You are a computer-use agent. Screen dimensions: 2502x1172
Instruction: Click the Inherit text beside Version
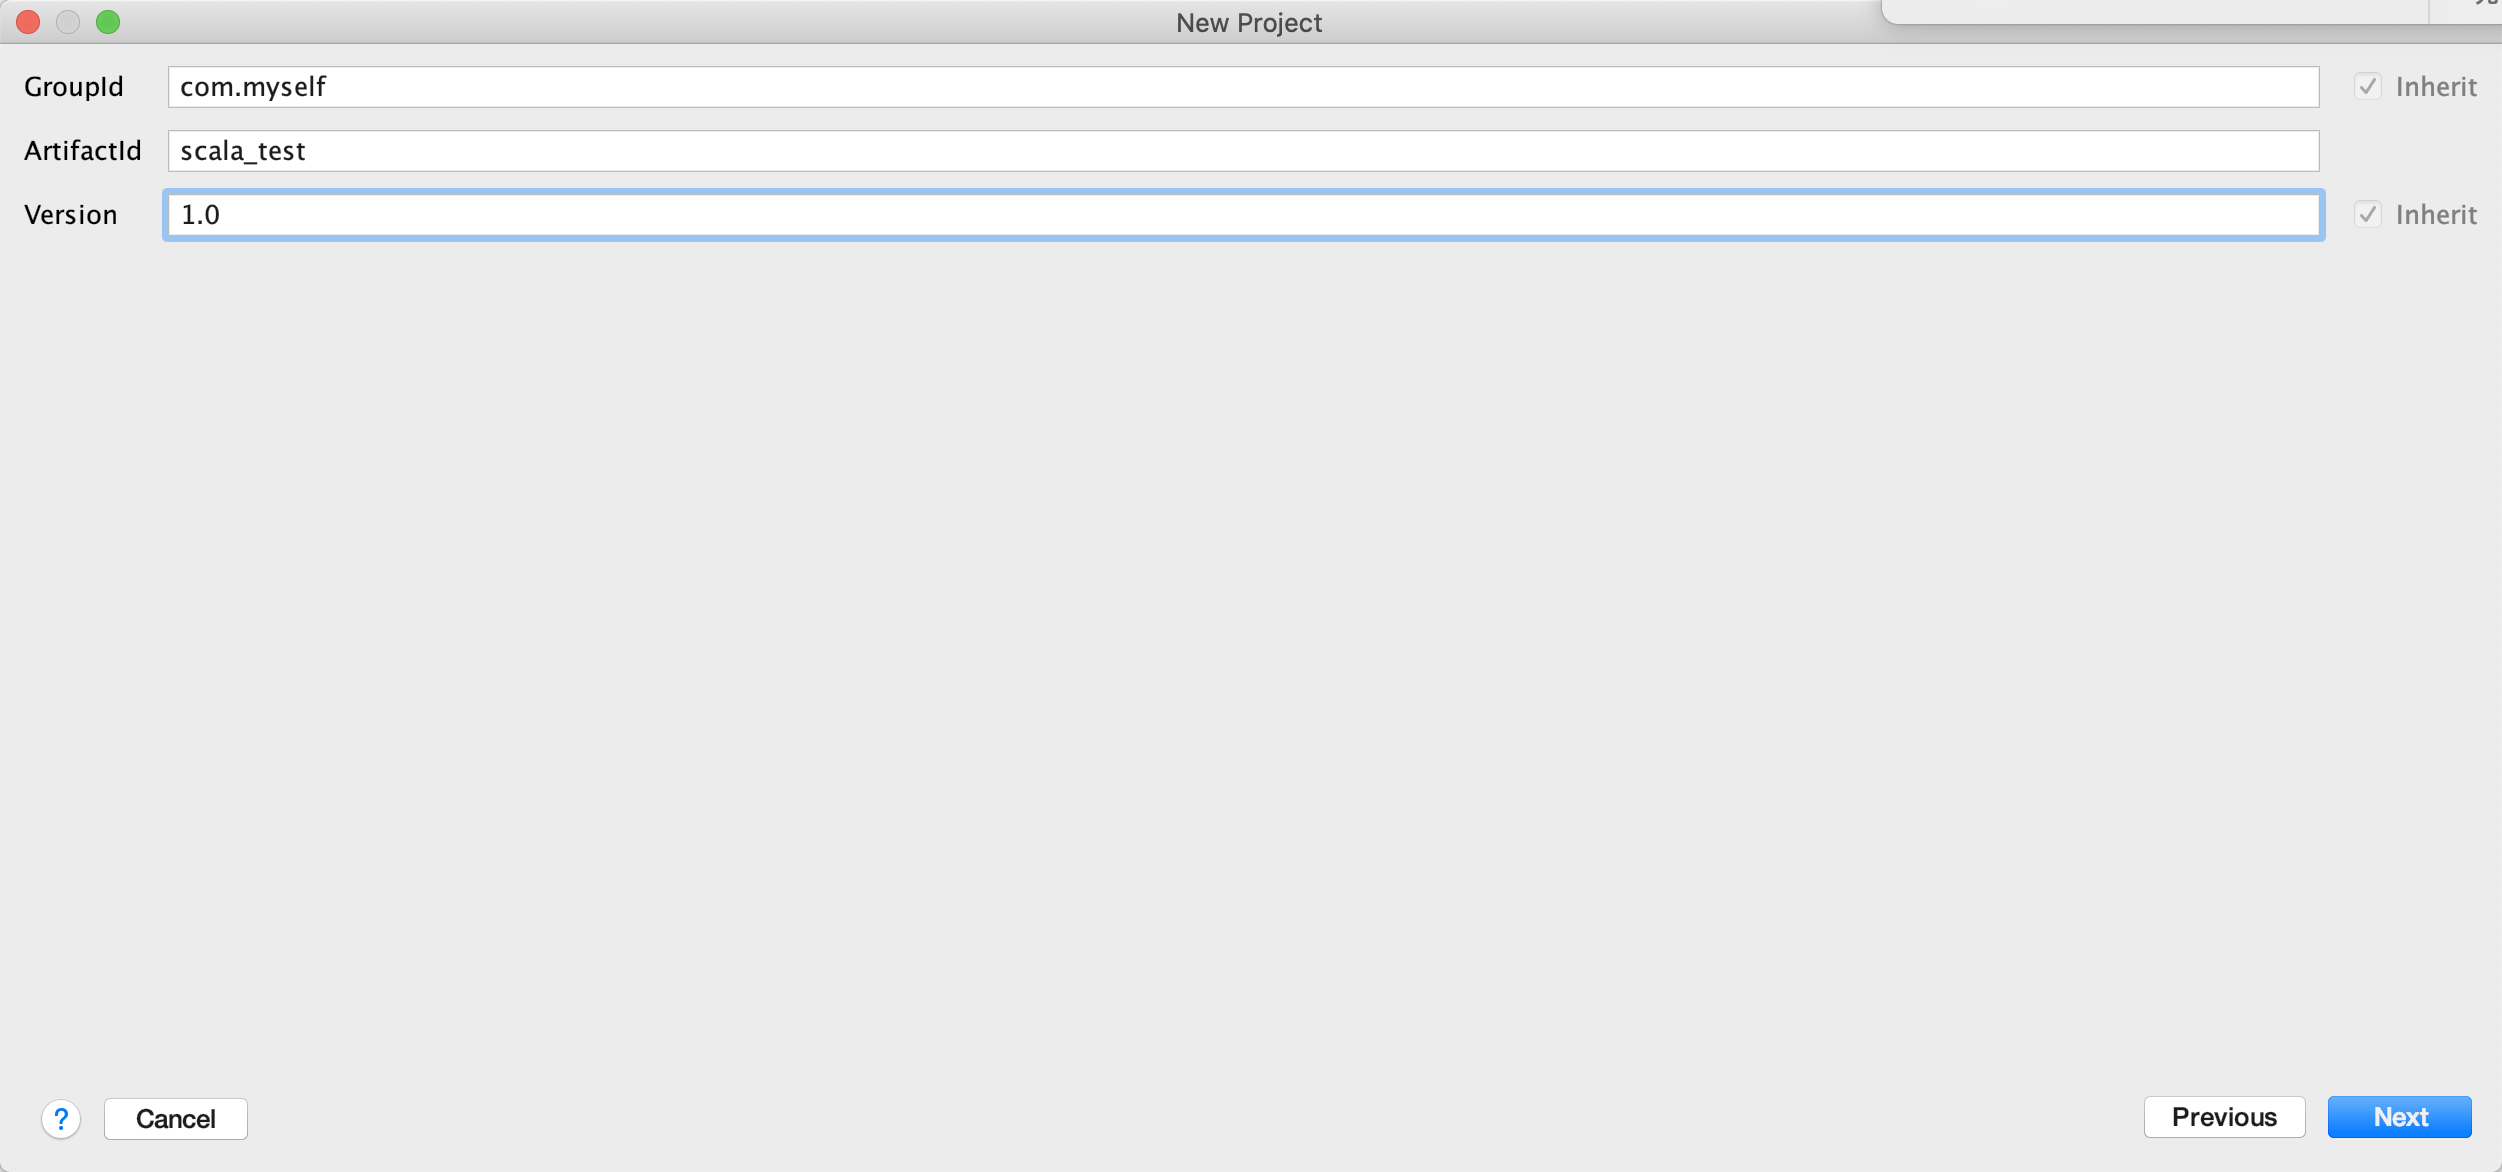(2436, 215)
